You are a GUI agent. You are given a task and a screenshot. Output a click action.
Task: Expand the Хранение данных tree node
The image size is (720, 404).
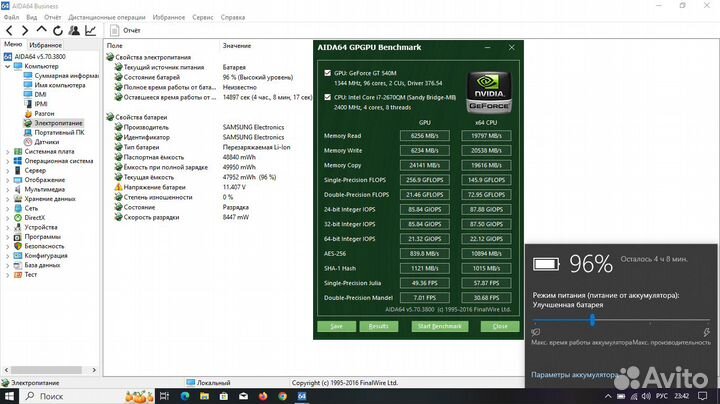point(7,199)
